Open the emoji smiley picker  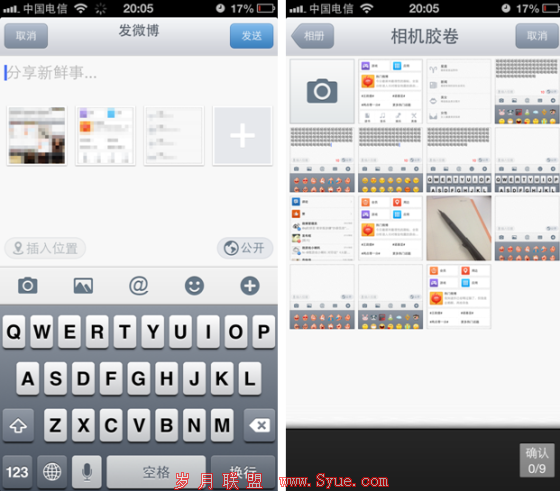click(x=194, y=286)
